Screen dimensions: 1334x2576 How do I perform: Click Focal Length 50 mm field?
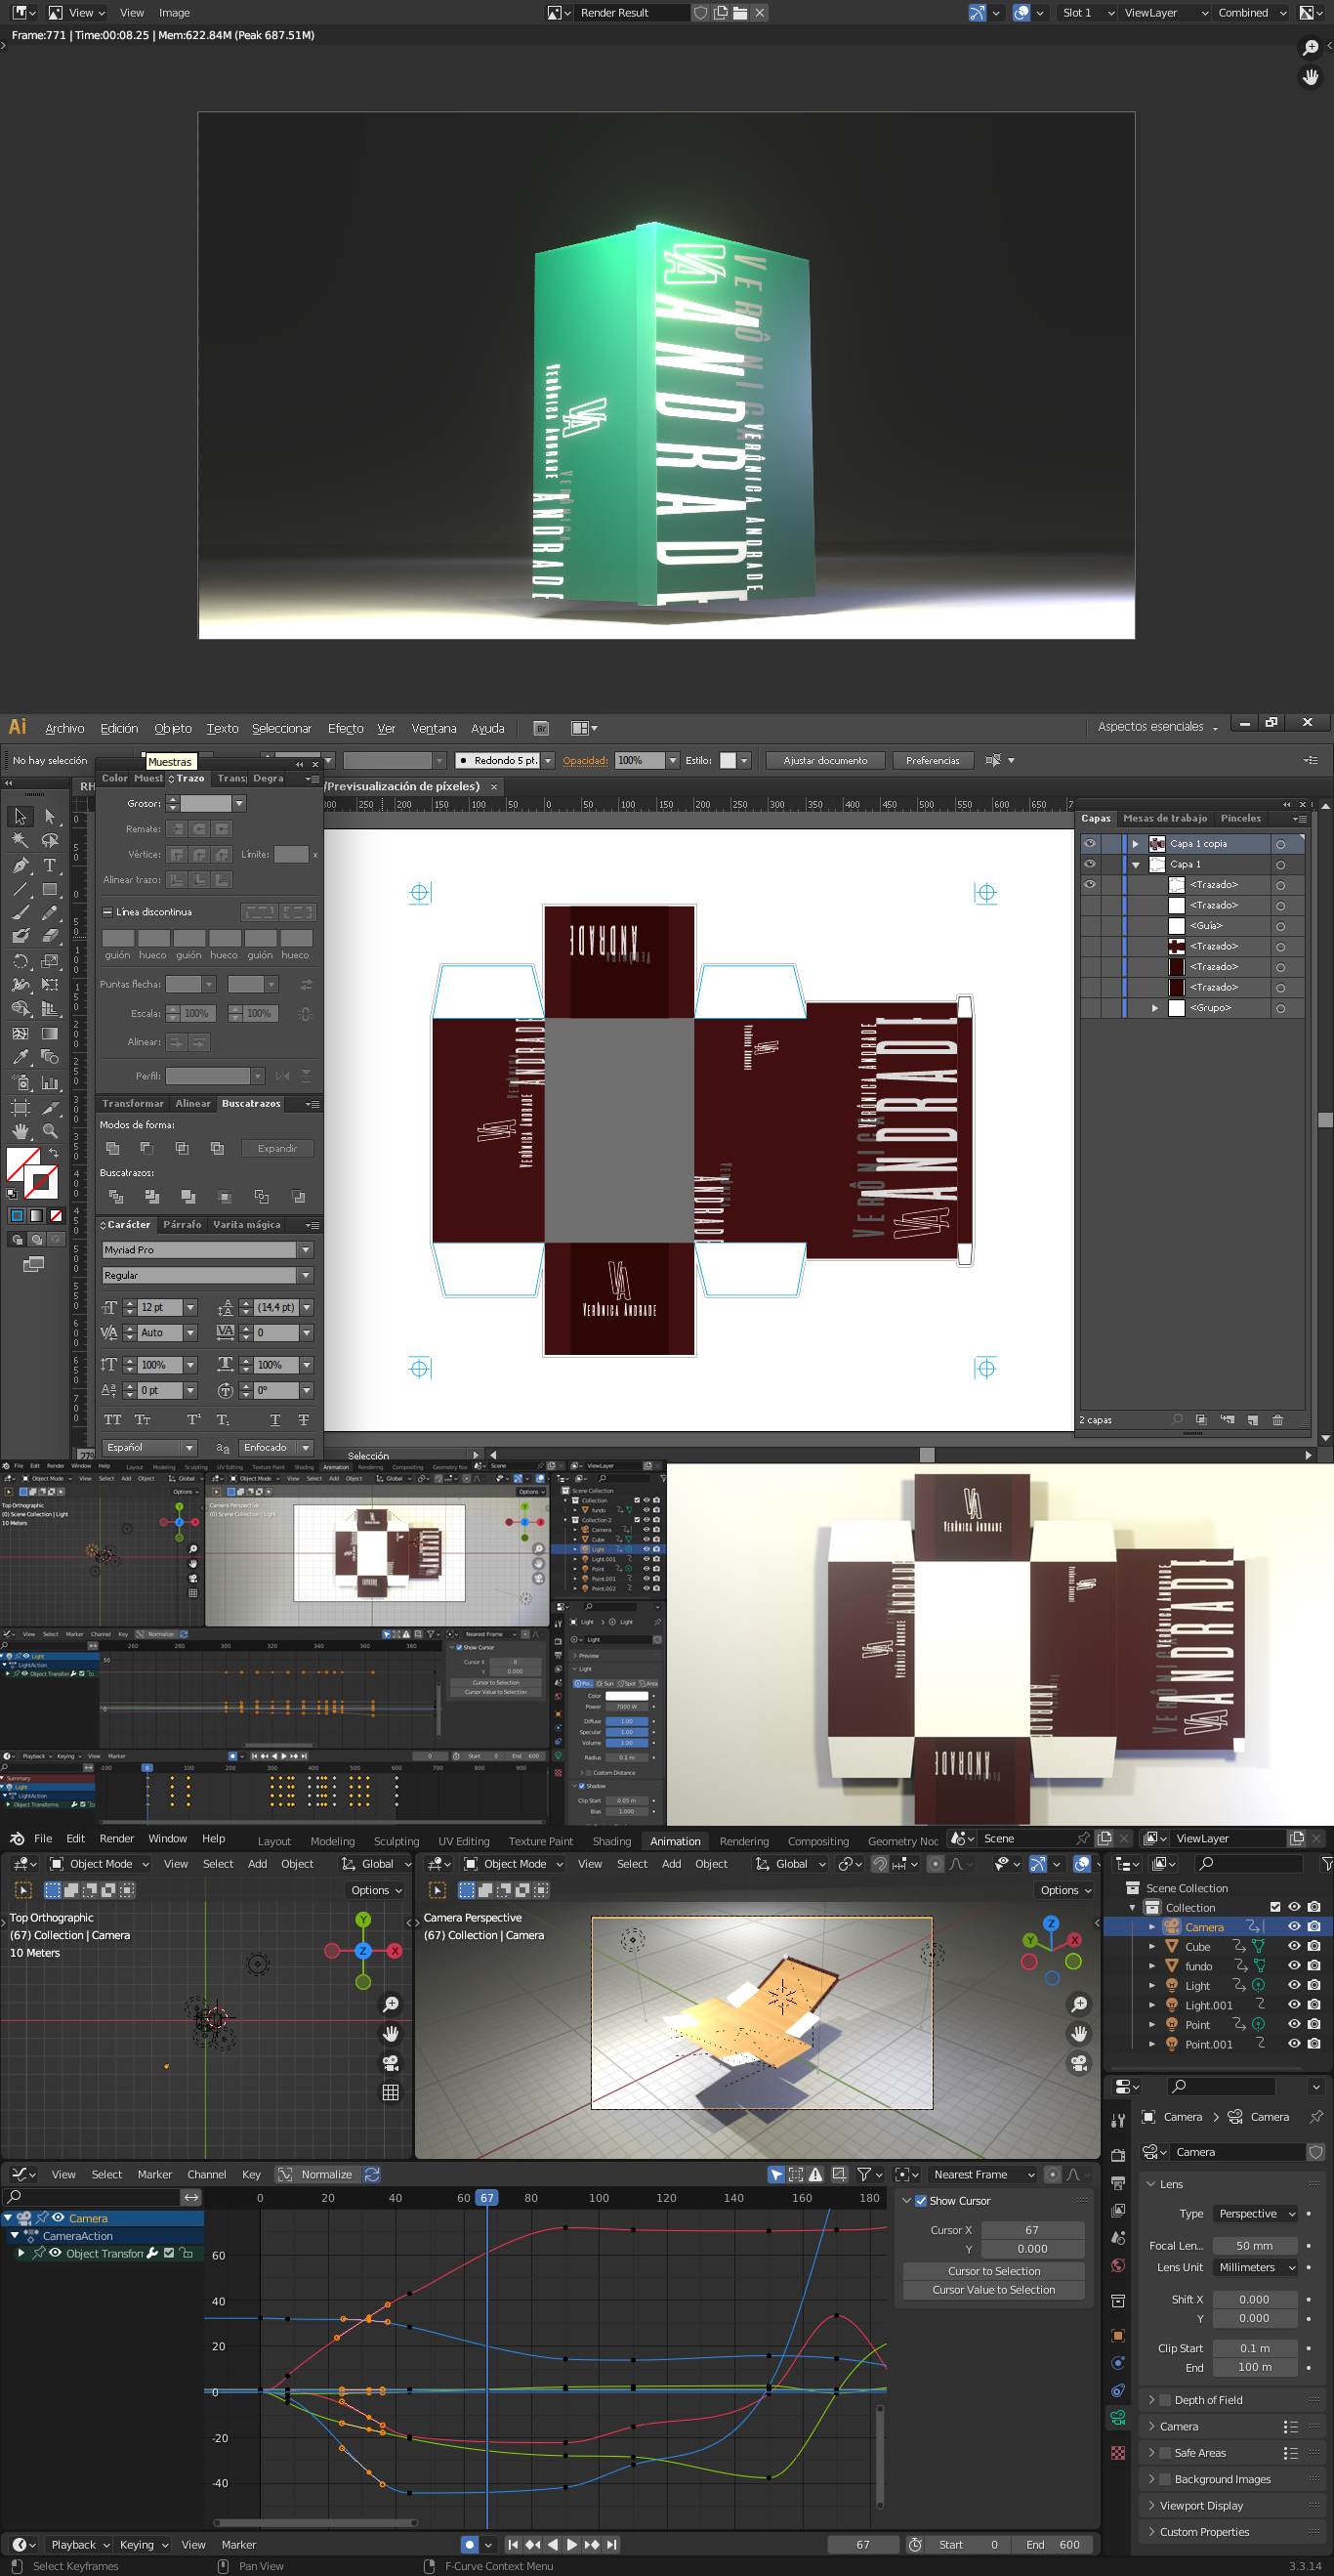[1254, 2245]
